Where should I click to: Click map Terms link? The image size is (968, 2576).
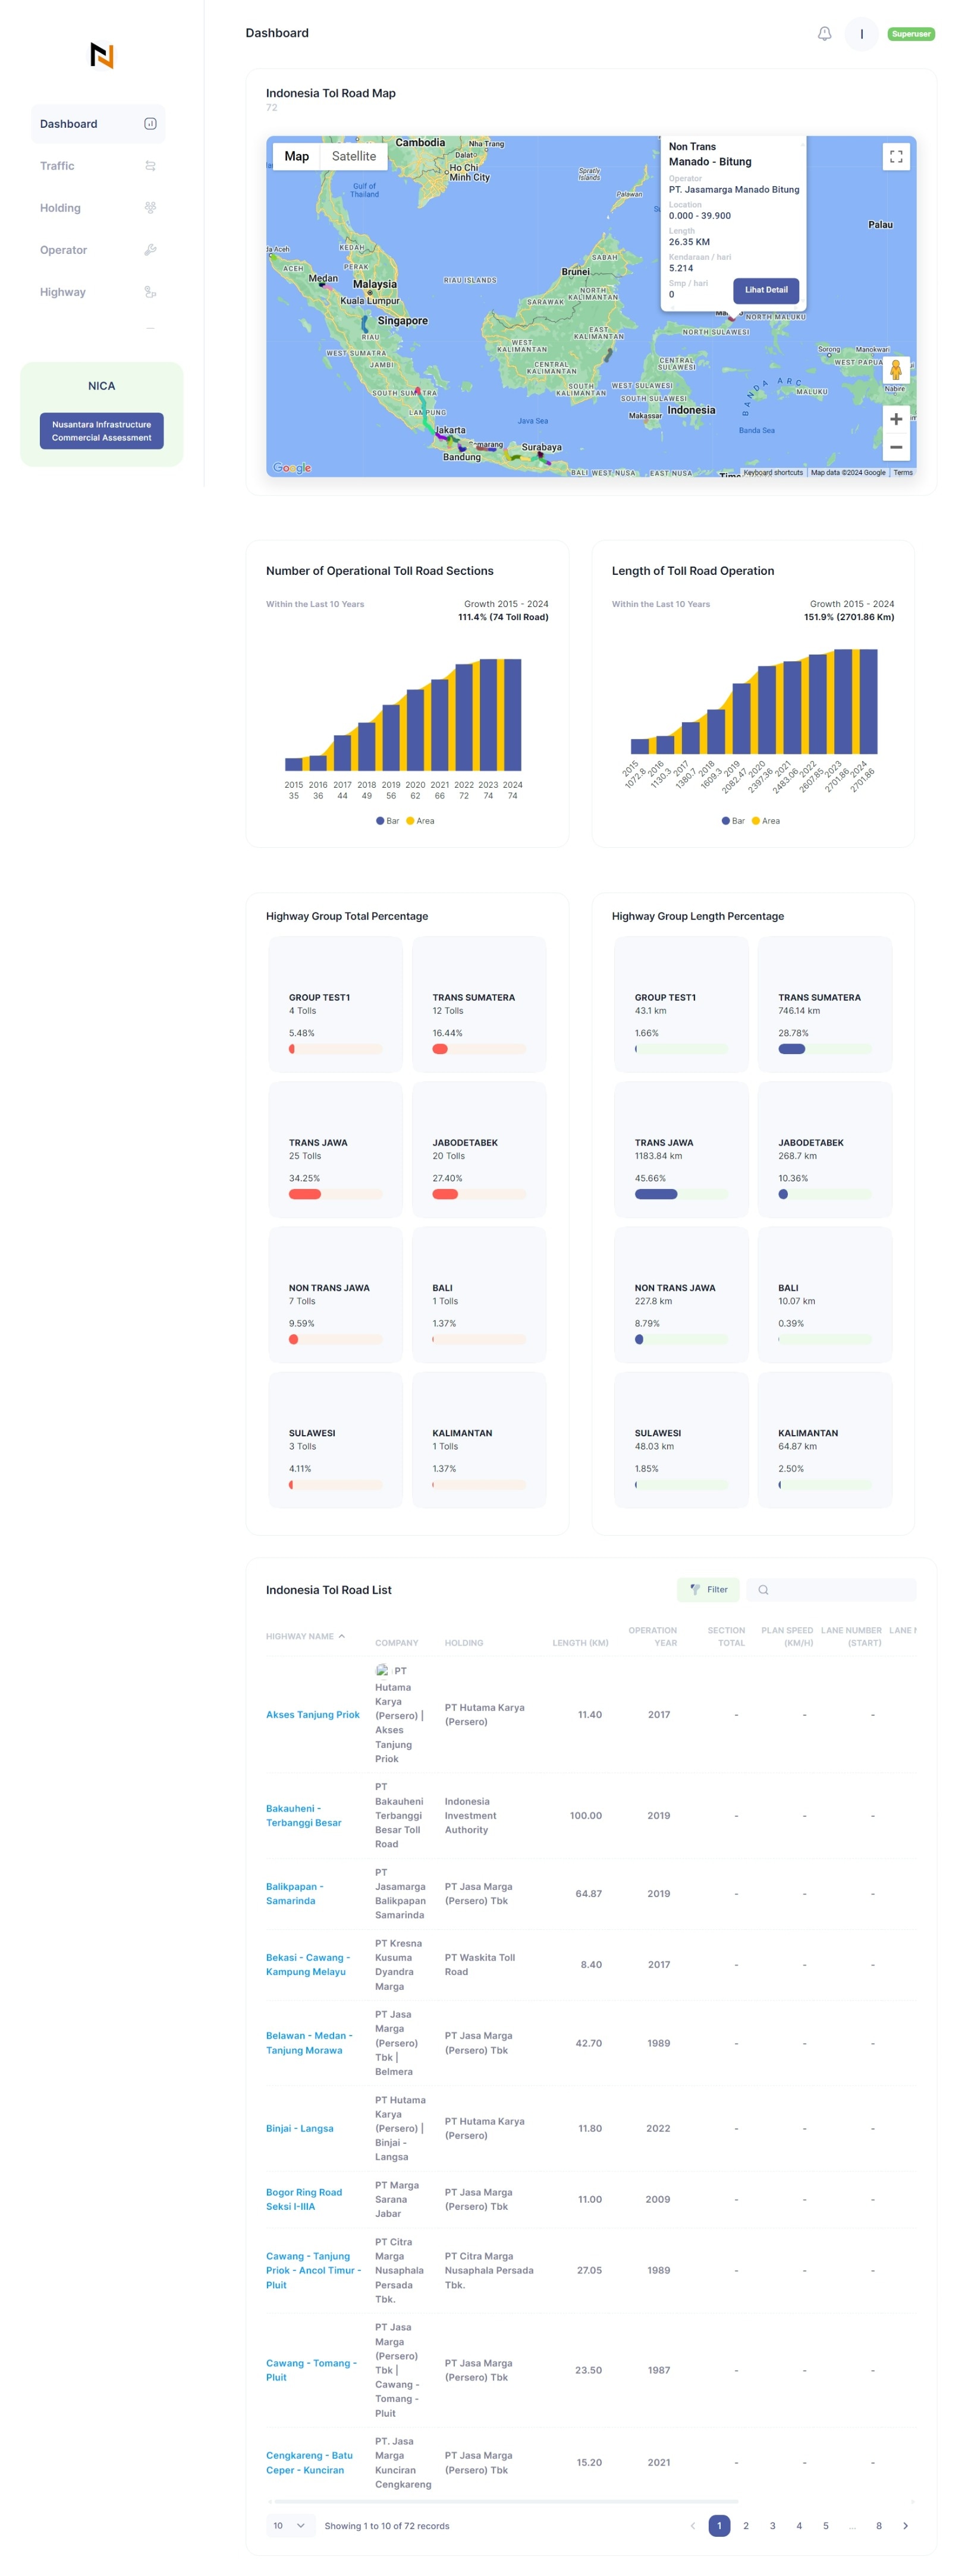pos(903,472)
